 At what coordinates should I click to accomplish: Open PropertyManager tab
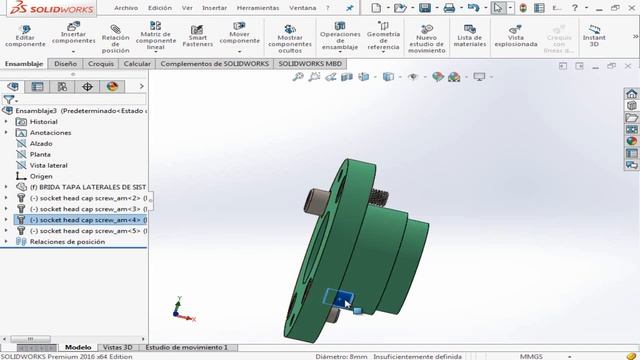pos(37,87)
